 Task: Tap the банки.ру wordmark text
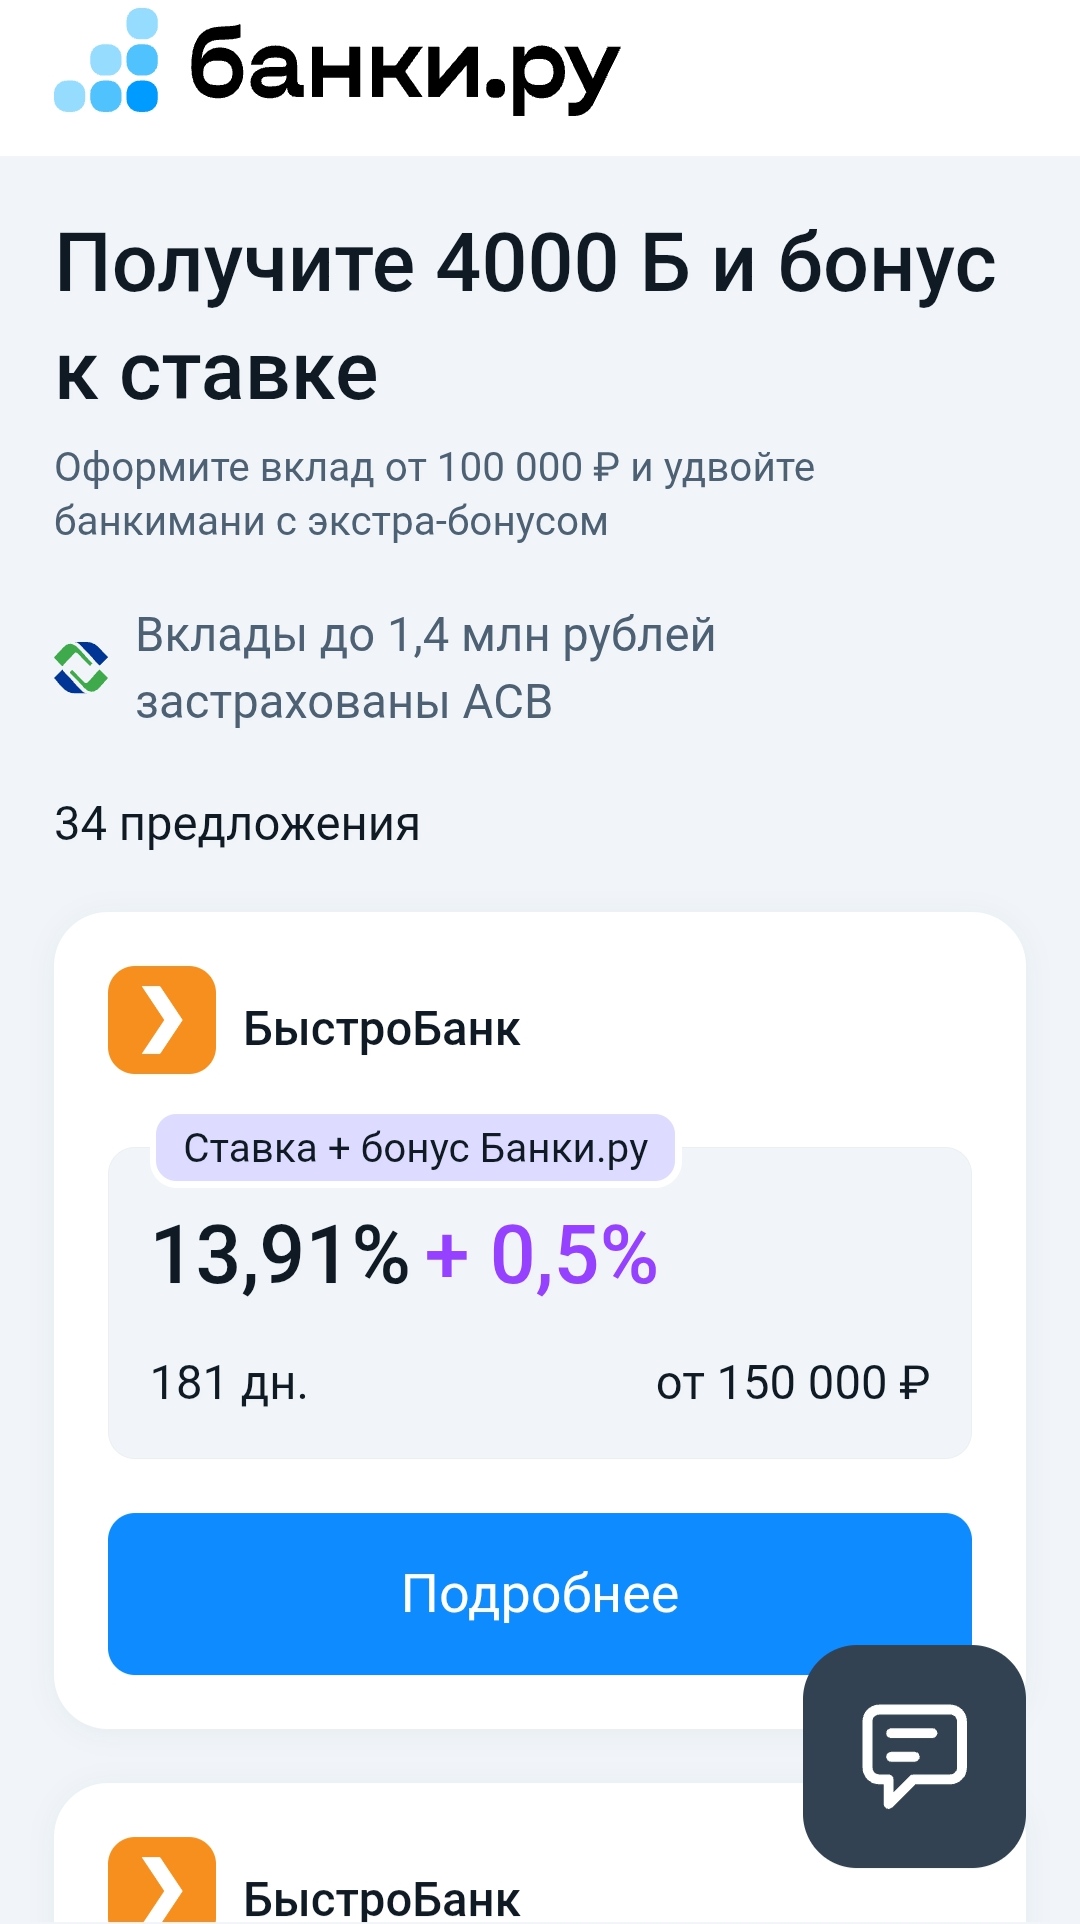tap(404, 66)
